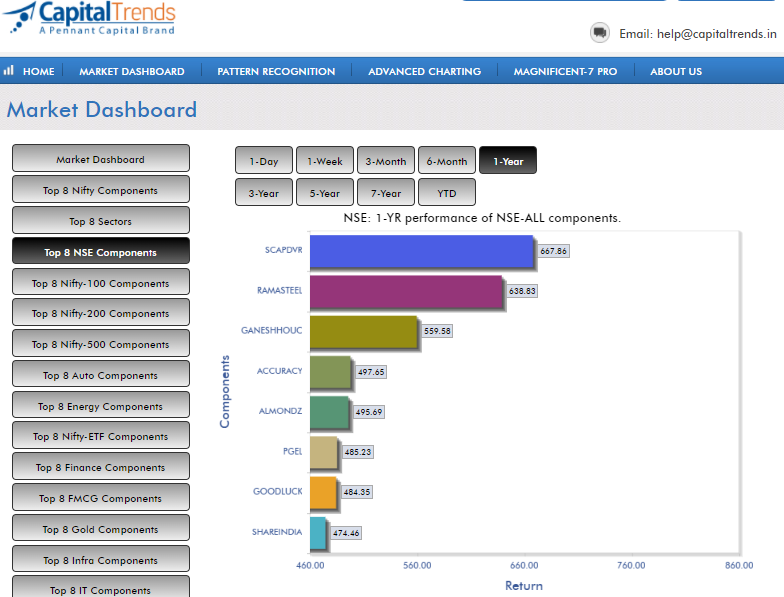The image size is (784, 597).
Task: Click the 638.83 value label
Action: pyautogui.click(x=522, y=291)
